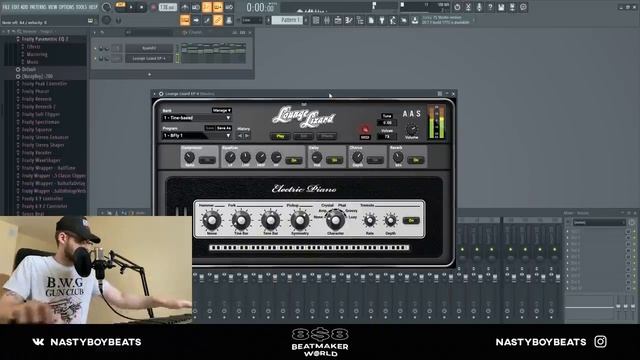Open the channel rack window icon
The width and height of the screenshot is (640, 360).
click(338, 20)
